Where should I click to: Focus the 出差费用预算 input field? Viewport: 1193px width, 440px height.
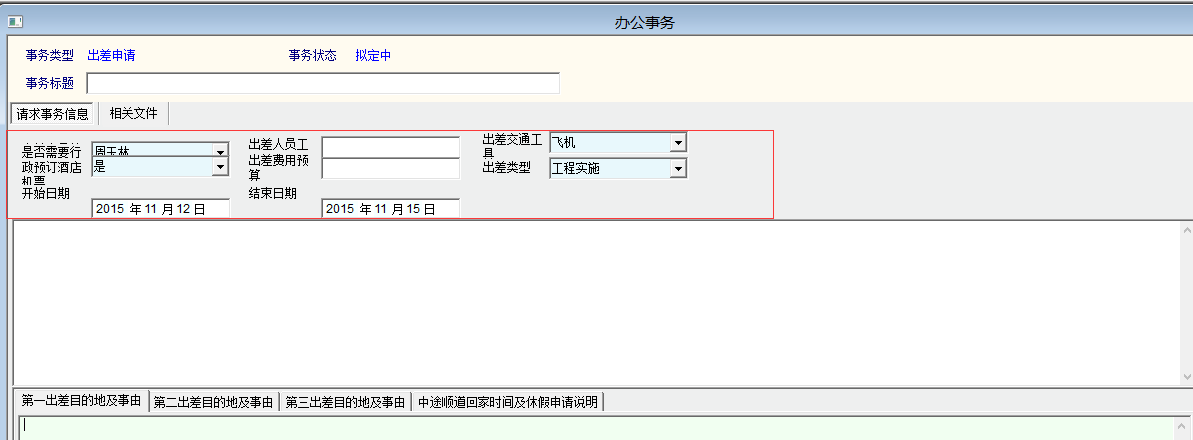coord(390,168)
